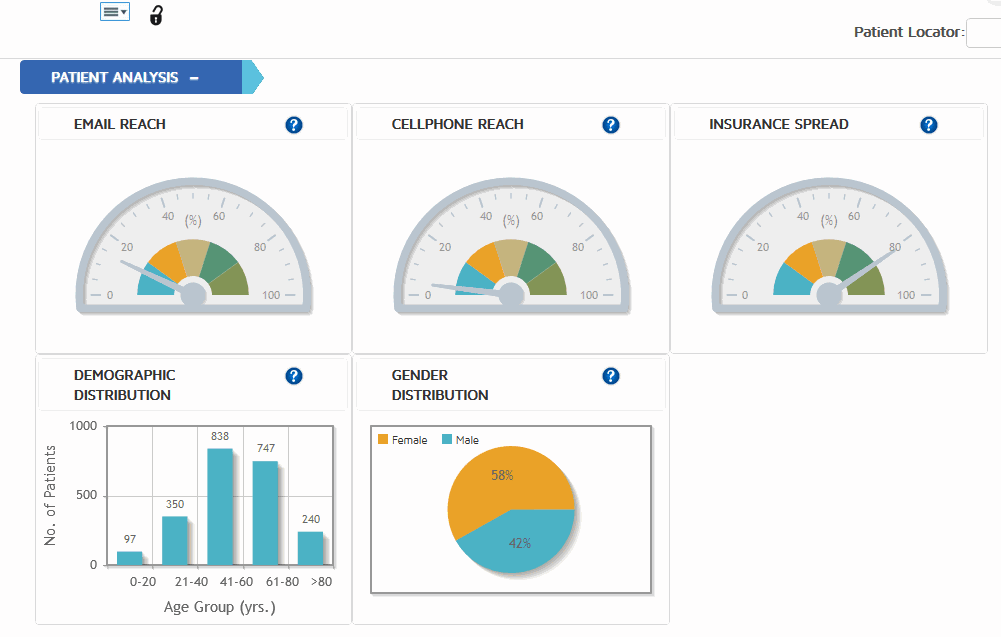Image resolution: width=1001 pixels, height=637 pixels.
Task: Open Demographic Distribution help icon
Action: pos(293,376)
